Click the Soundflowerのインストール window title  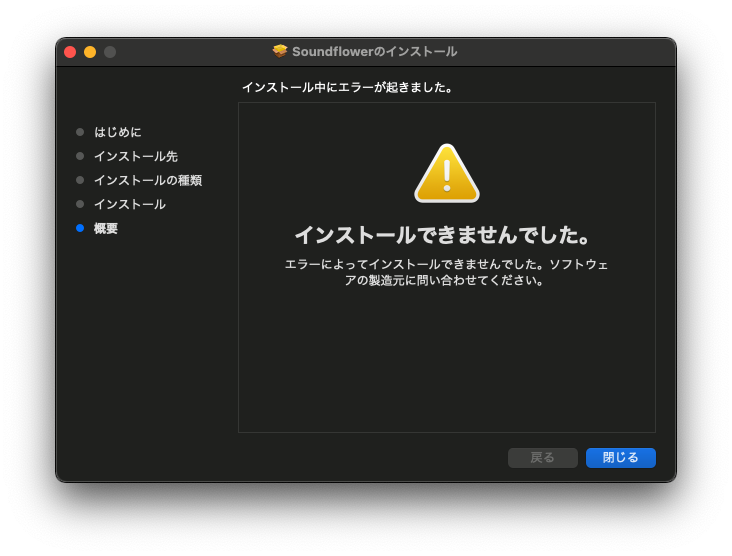[374, 51]
